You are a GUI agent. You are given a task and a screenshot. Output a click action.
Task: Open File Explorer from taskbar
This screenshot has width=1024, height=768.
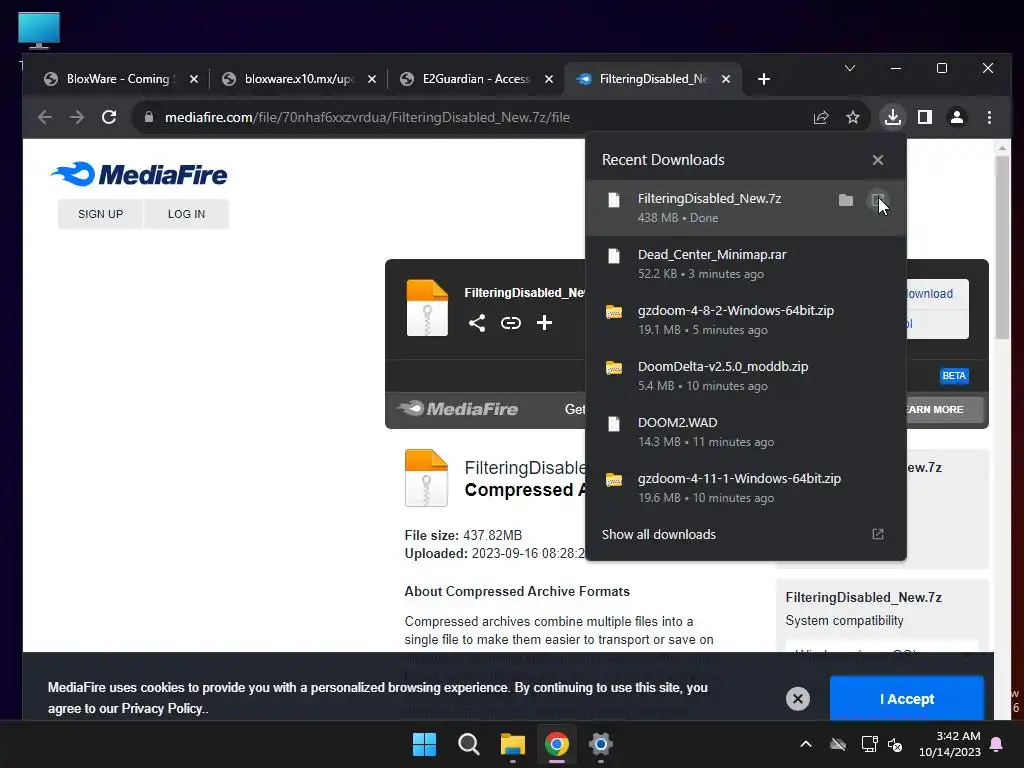pyautogui.click(x=513, y=744)
